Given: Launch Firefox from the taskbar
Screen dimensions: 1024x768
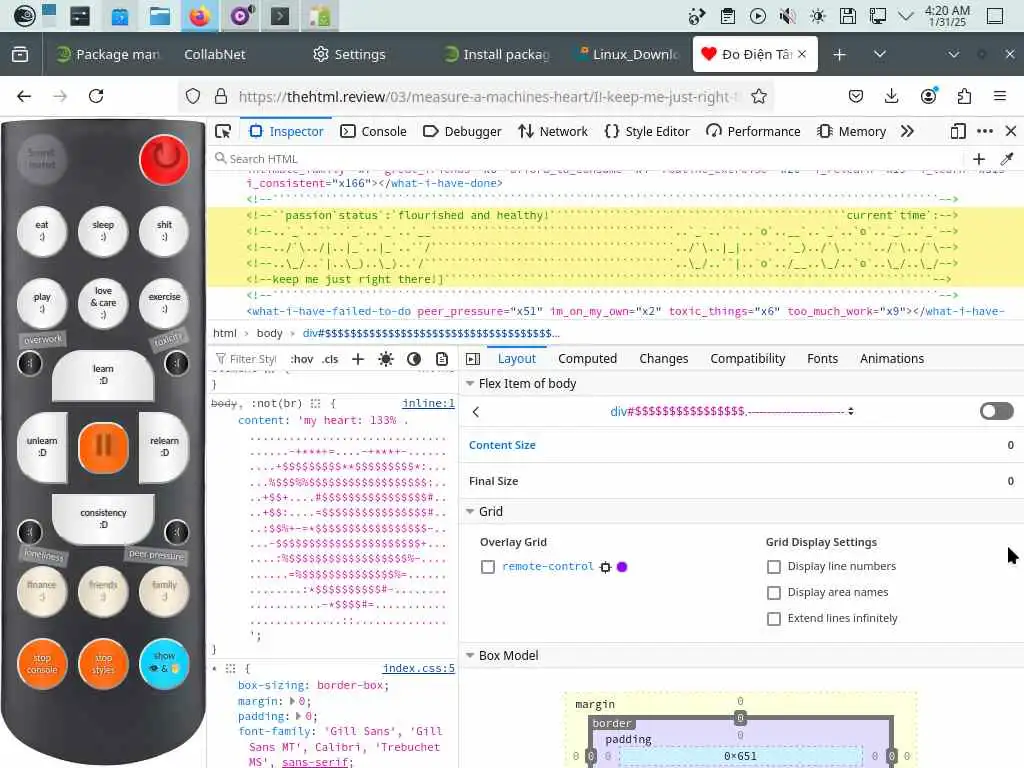Looking at the screenshot, I should (200, 16).
